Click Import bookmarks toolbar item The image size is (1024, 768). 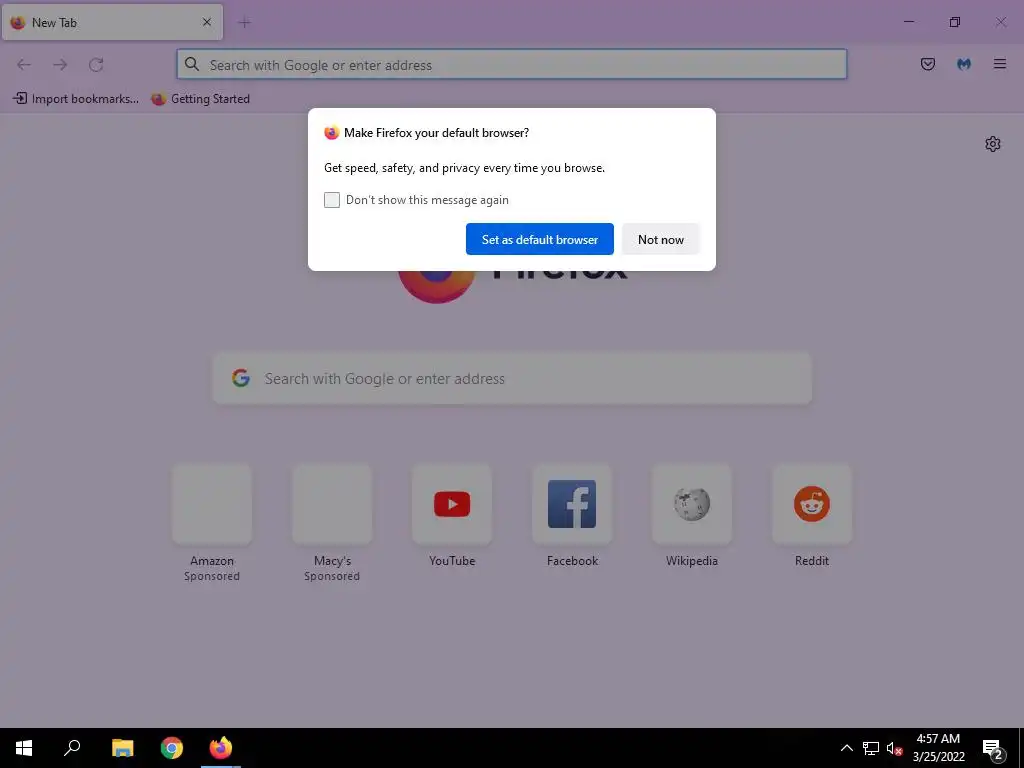tap(76, 99)
